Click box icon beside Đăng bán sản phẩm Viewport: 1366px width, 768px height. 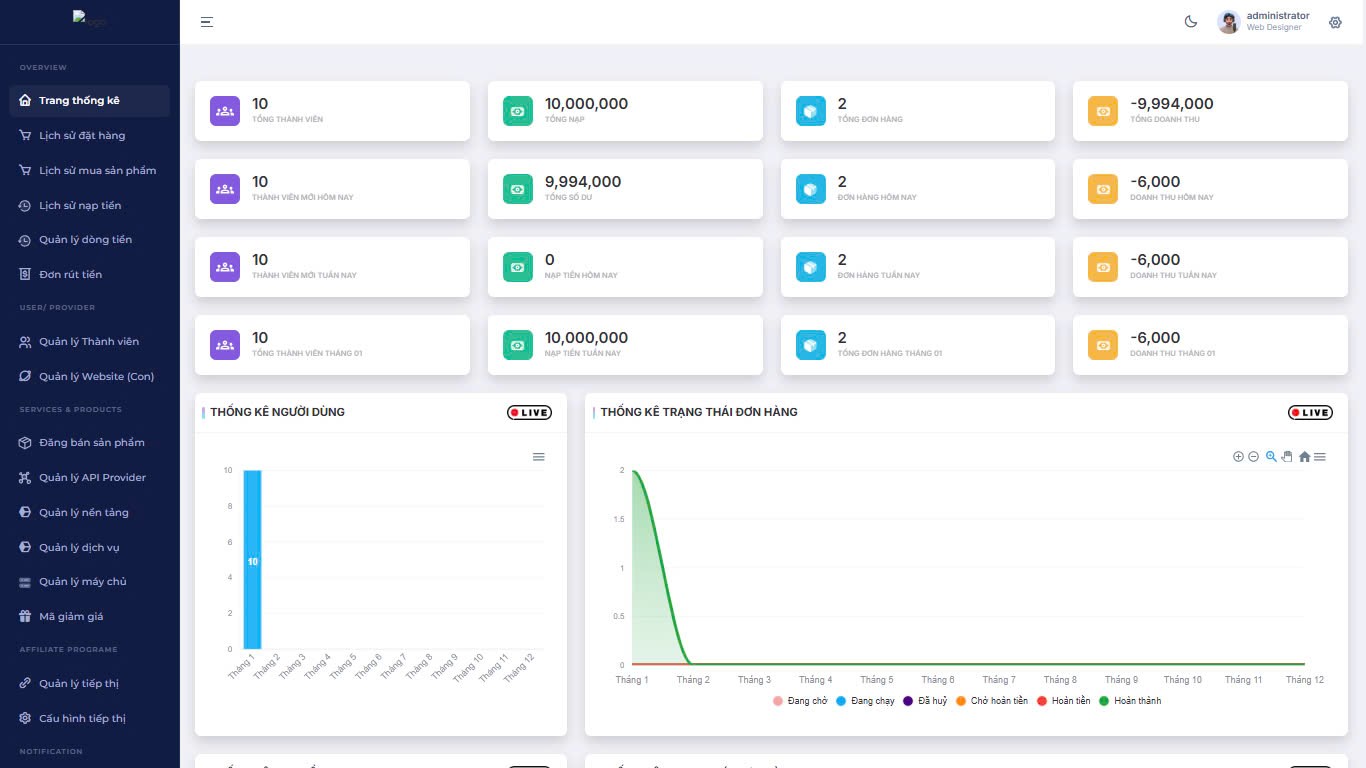[26, 442]
